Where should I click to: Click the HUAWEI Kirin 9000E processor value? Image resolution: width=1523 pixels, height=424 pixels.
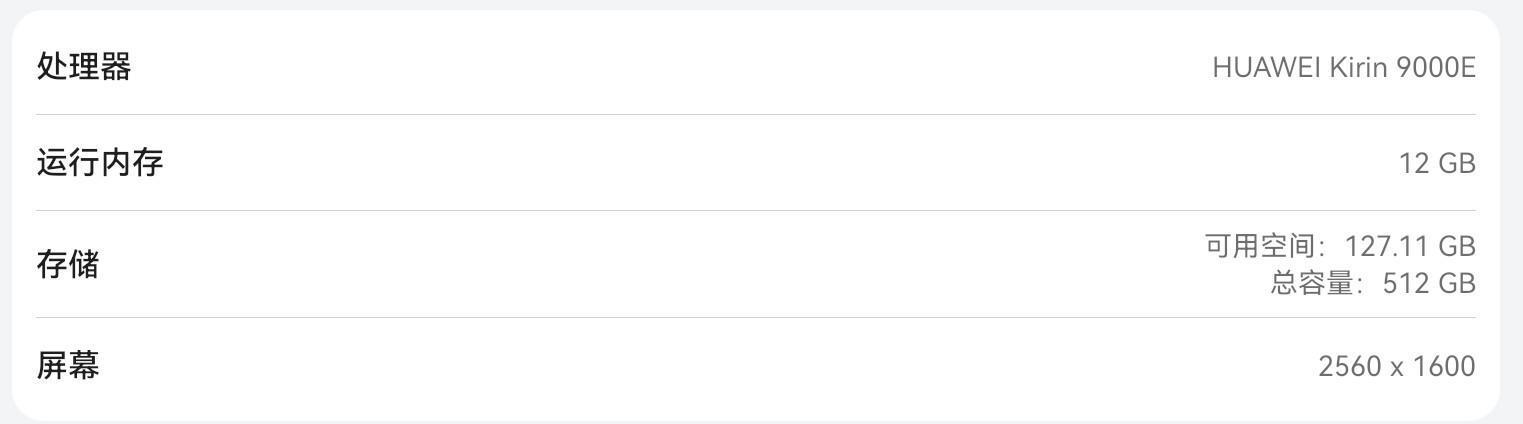coord(1343,67)
